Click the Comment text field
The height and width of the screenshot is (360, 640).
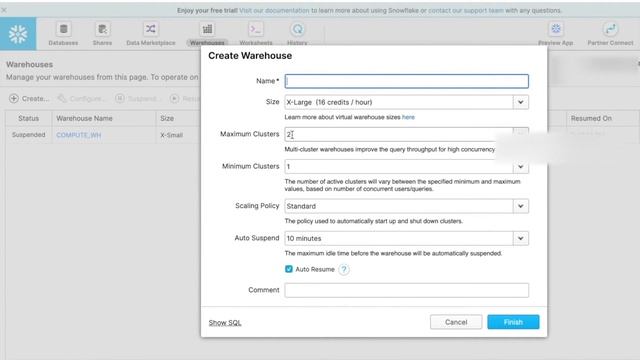pyautogui.click(x=407, y=290)
